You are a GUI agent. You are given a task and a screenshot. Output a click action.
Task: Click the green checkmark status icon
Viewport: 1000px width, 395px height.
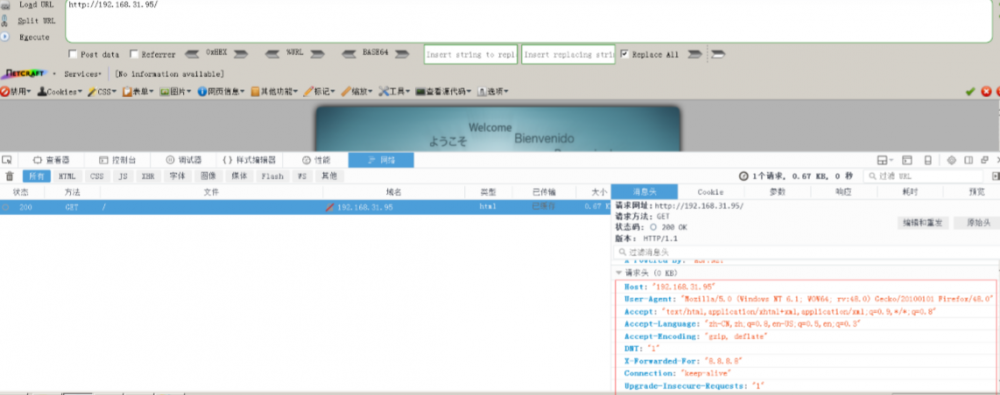[970, 92]
